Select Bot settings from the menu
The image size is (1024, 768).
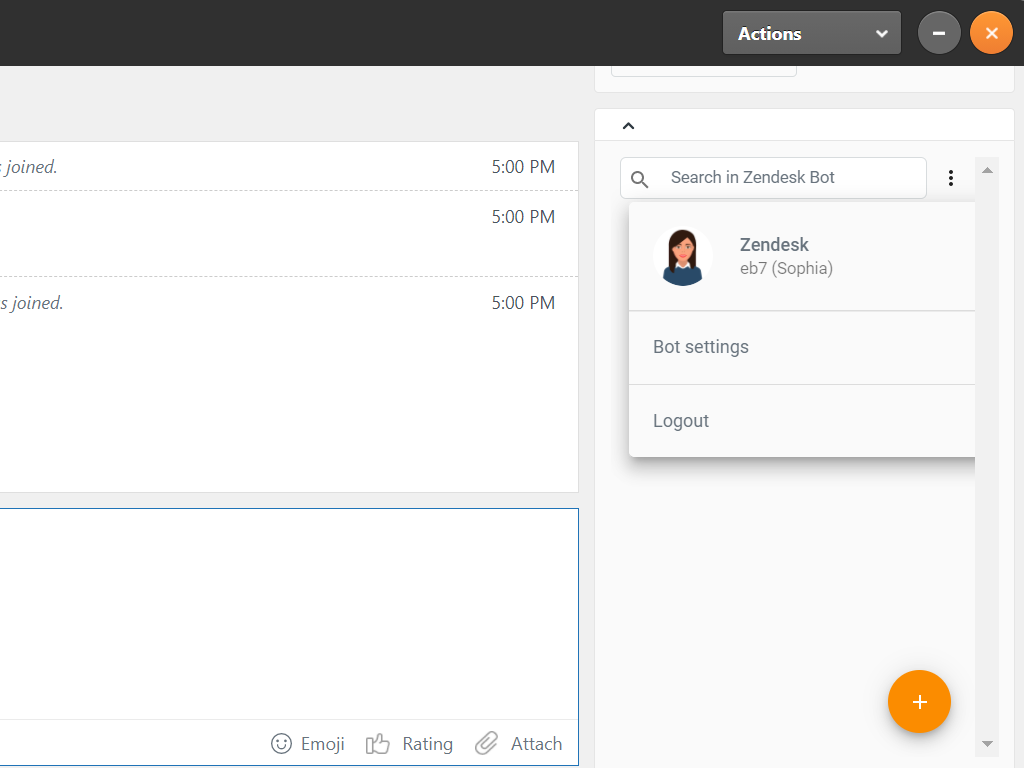(701, 347)
